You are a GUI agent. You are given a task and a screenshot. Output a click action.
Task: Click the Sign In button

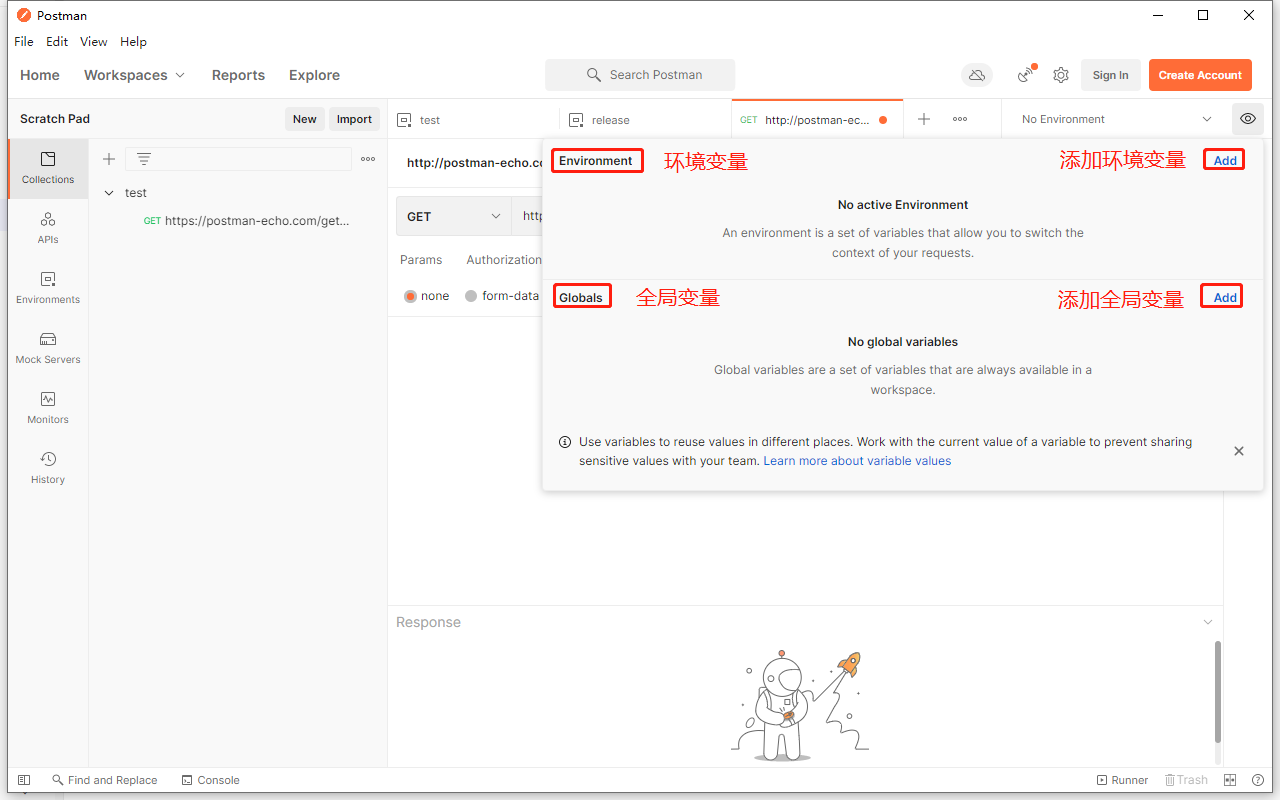point(1111,75)
